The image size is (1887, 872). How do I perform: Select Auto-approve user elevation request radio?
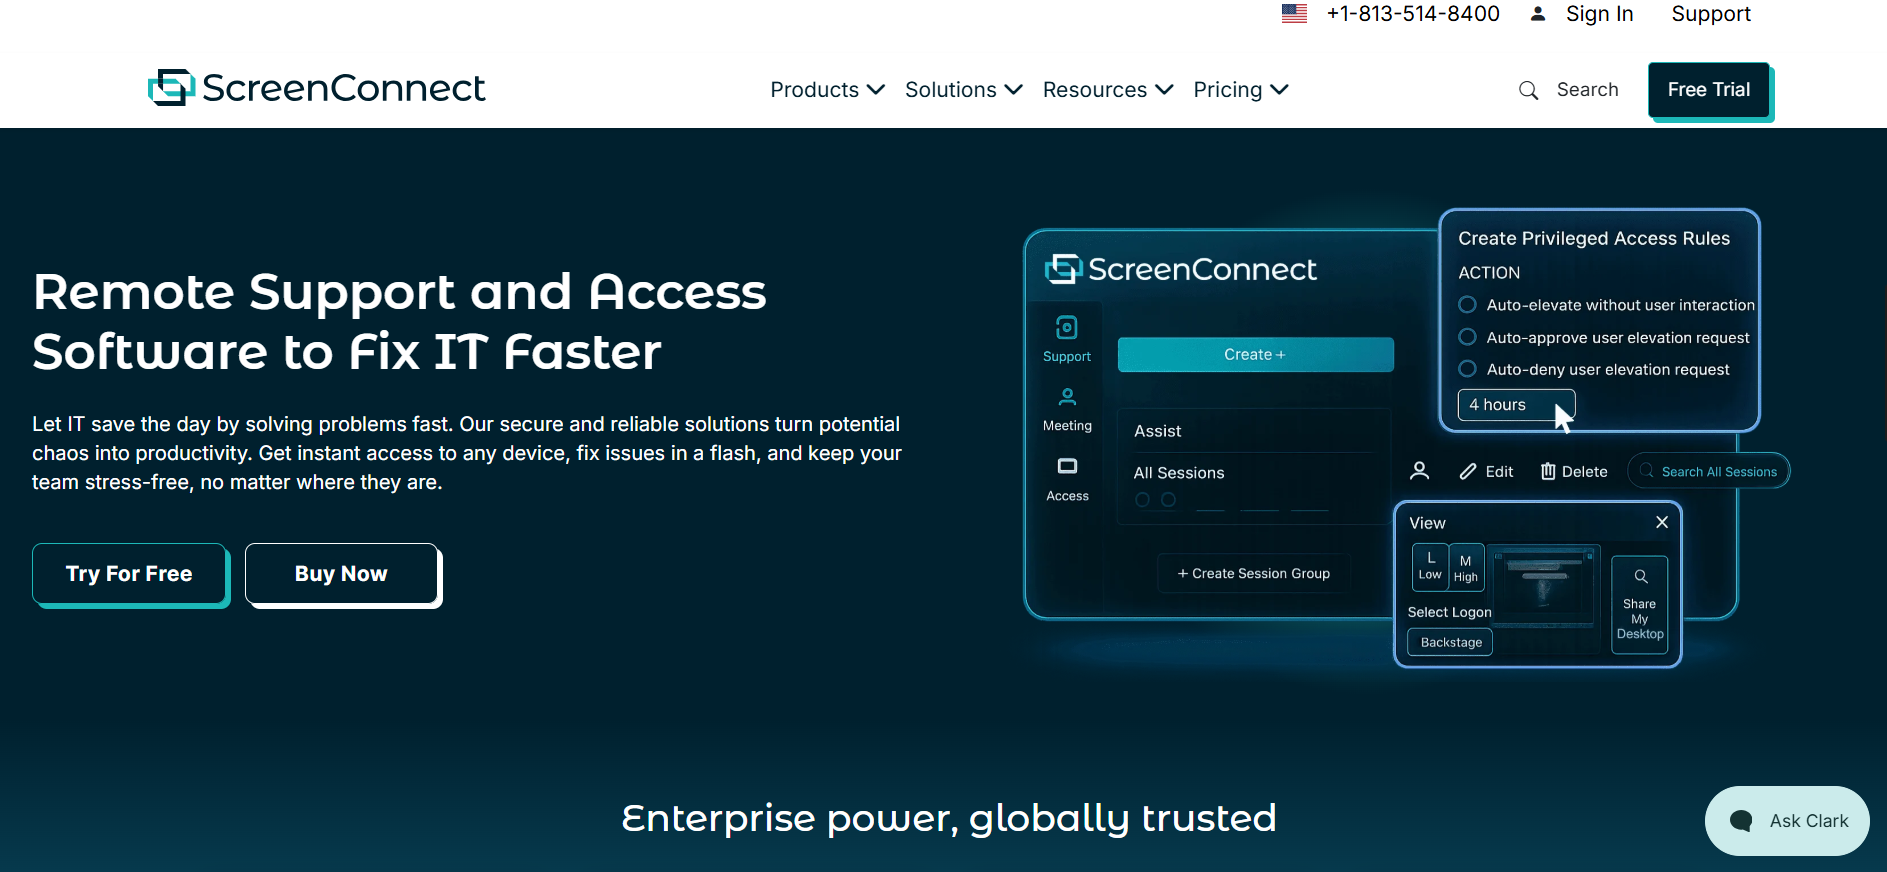click(x=1467, y=337)
